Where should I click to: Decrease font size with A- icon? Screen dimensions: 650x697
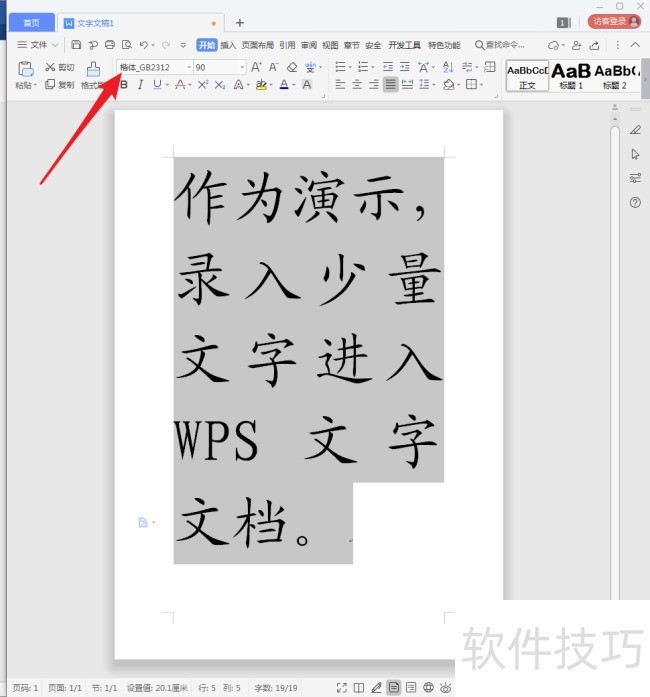pyautogui.click(x=273, y=67)
